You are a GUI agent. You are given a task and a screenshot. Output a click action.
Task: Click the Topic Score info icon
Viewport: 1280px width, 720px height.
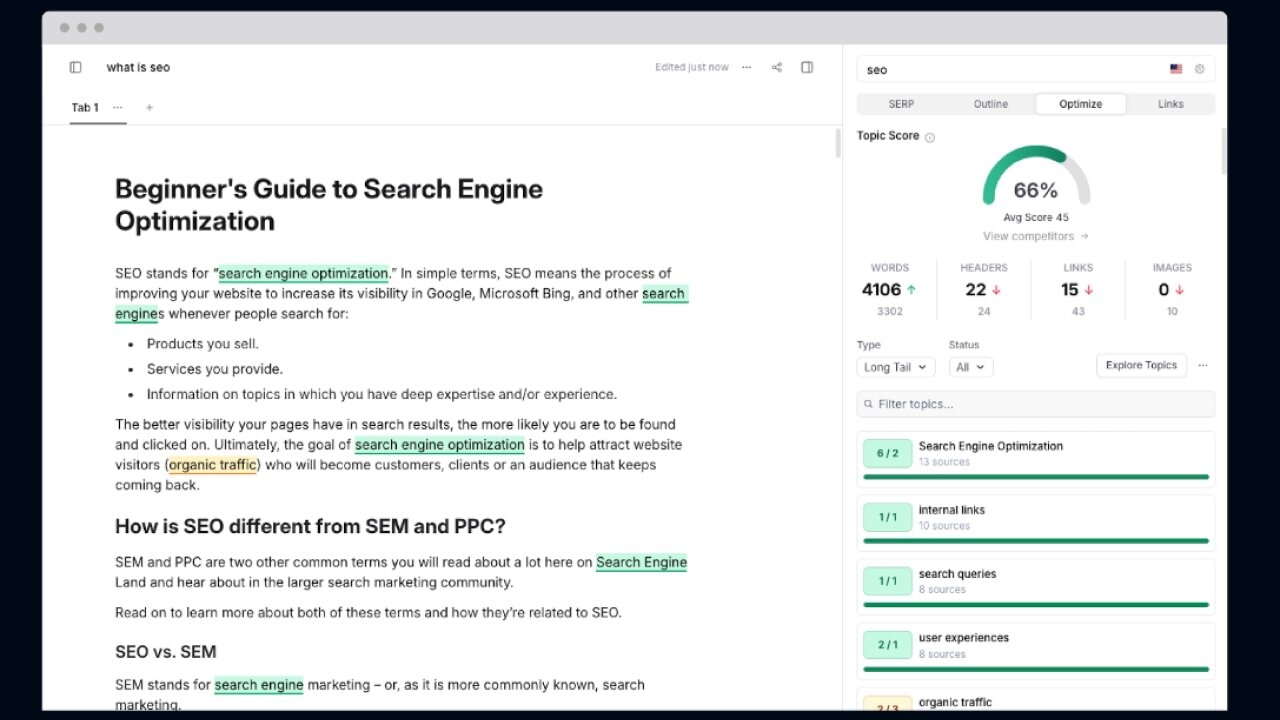pyautogui.click(x=929, y=137)
